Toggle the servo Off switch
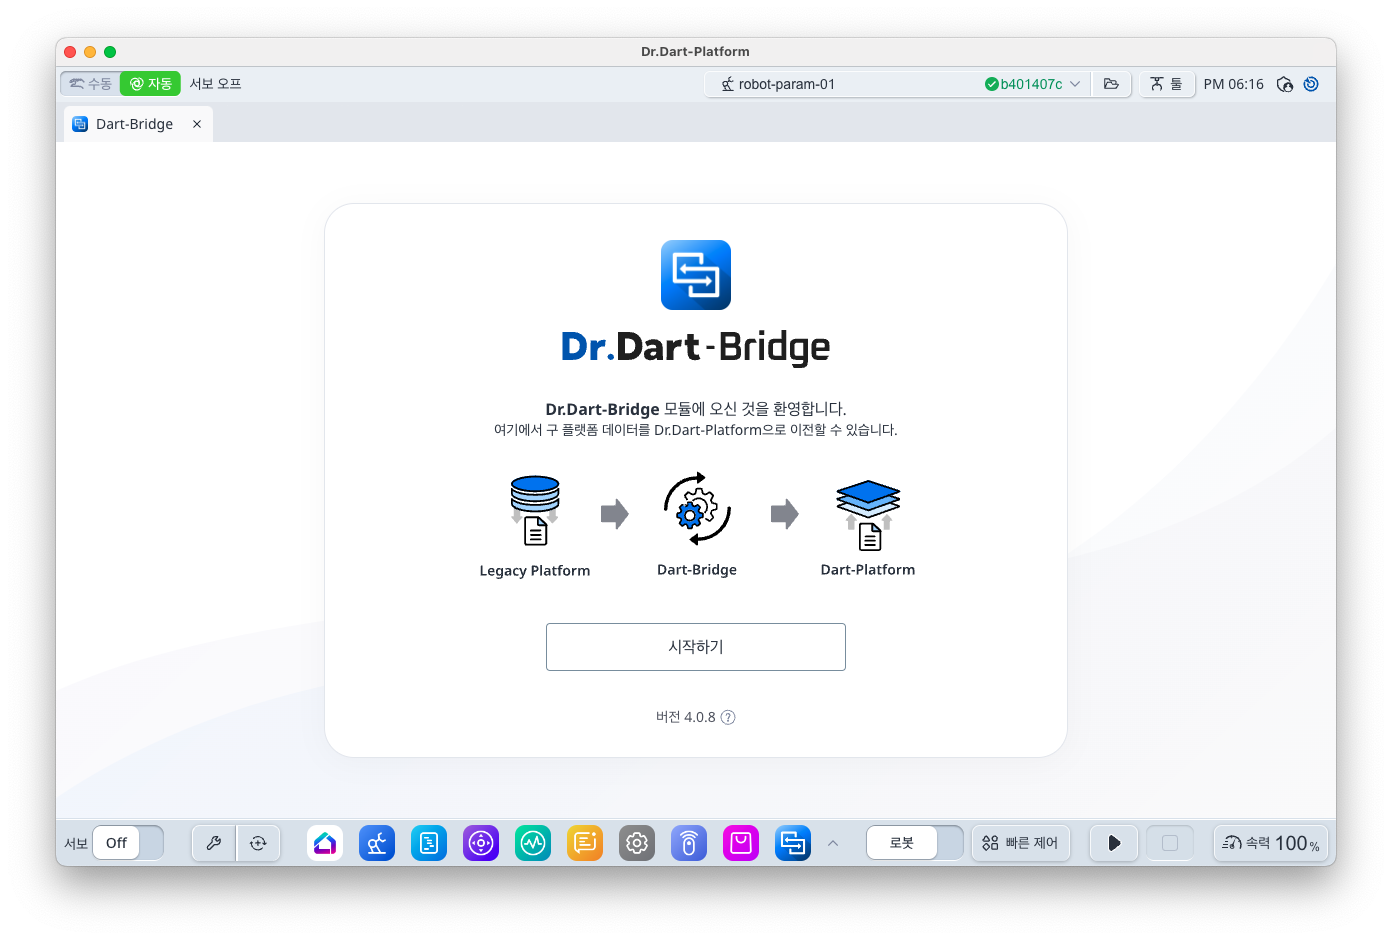 [128, 843]
